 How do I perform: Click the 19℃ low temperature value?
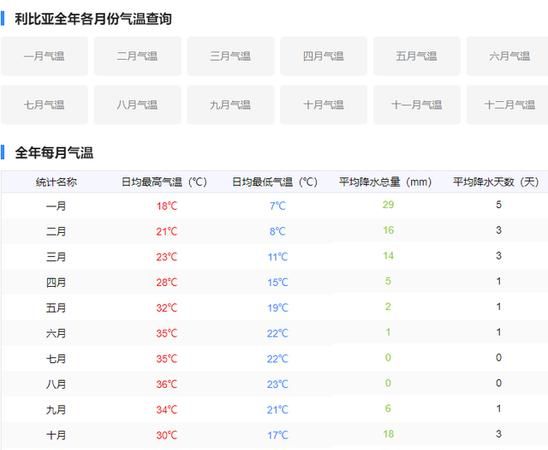277,308
